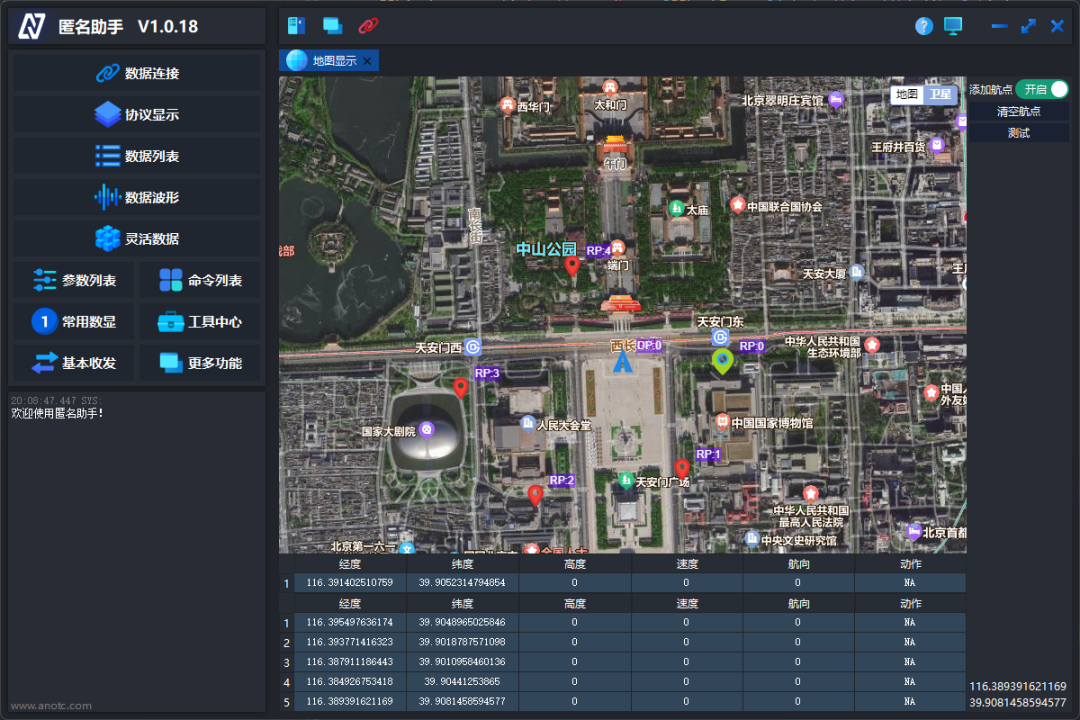Screen dimensions: 1080x720
Task: Click the 动作 column header in waypoint table
Action: click(x=911, y=604)
